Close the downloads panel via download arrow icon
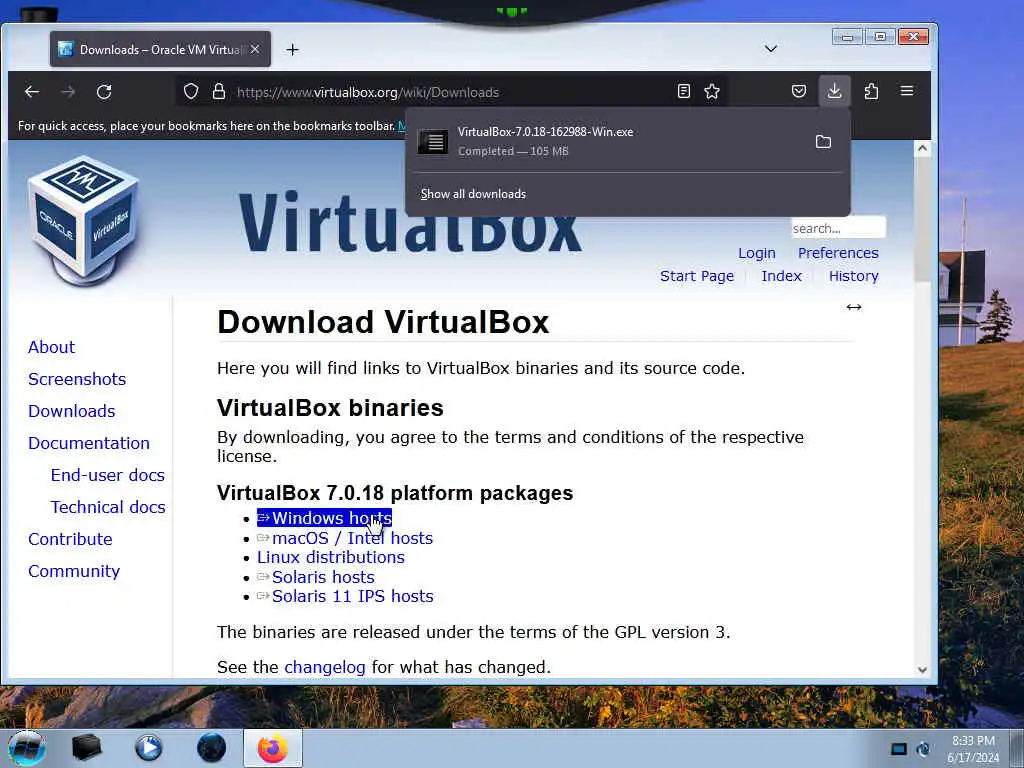 834,91
